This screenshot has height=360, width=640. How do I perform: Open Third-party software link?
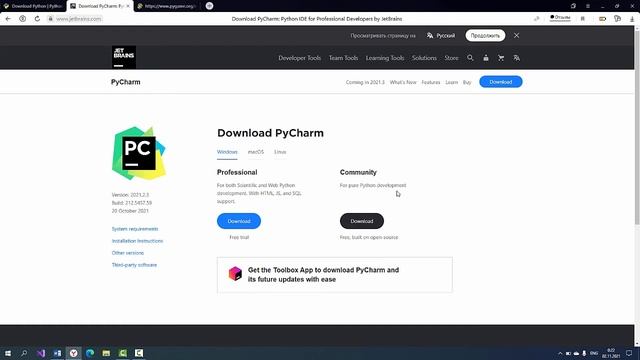134,265
